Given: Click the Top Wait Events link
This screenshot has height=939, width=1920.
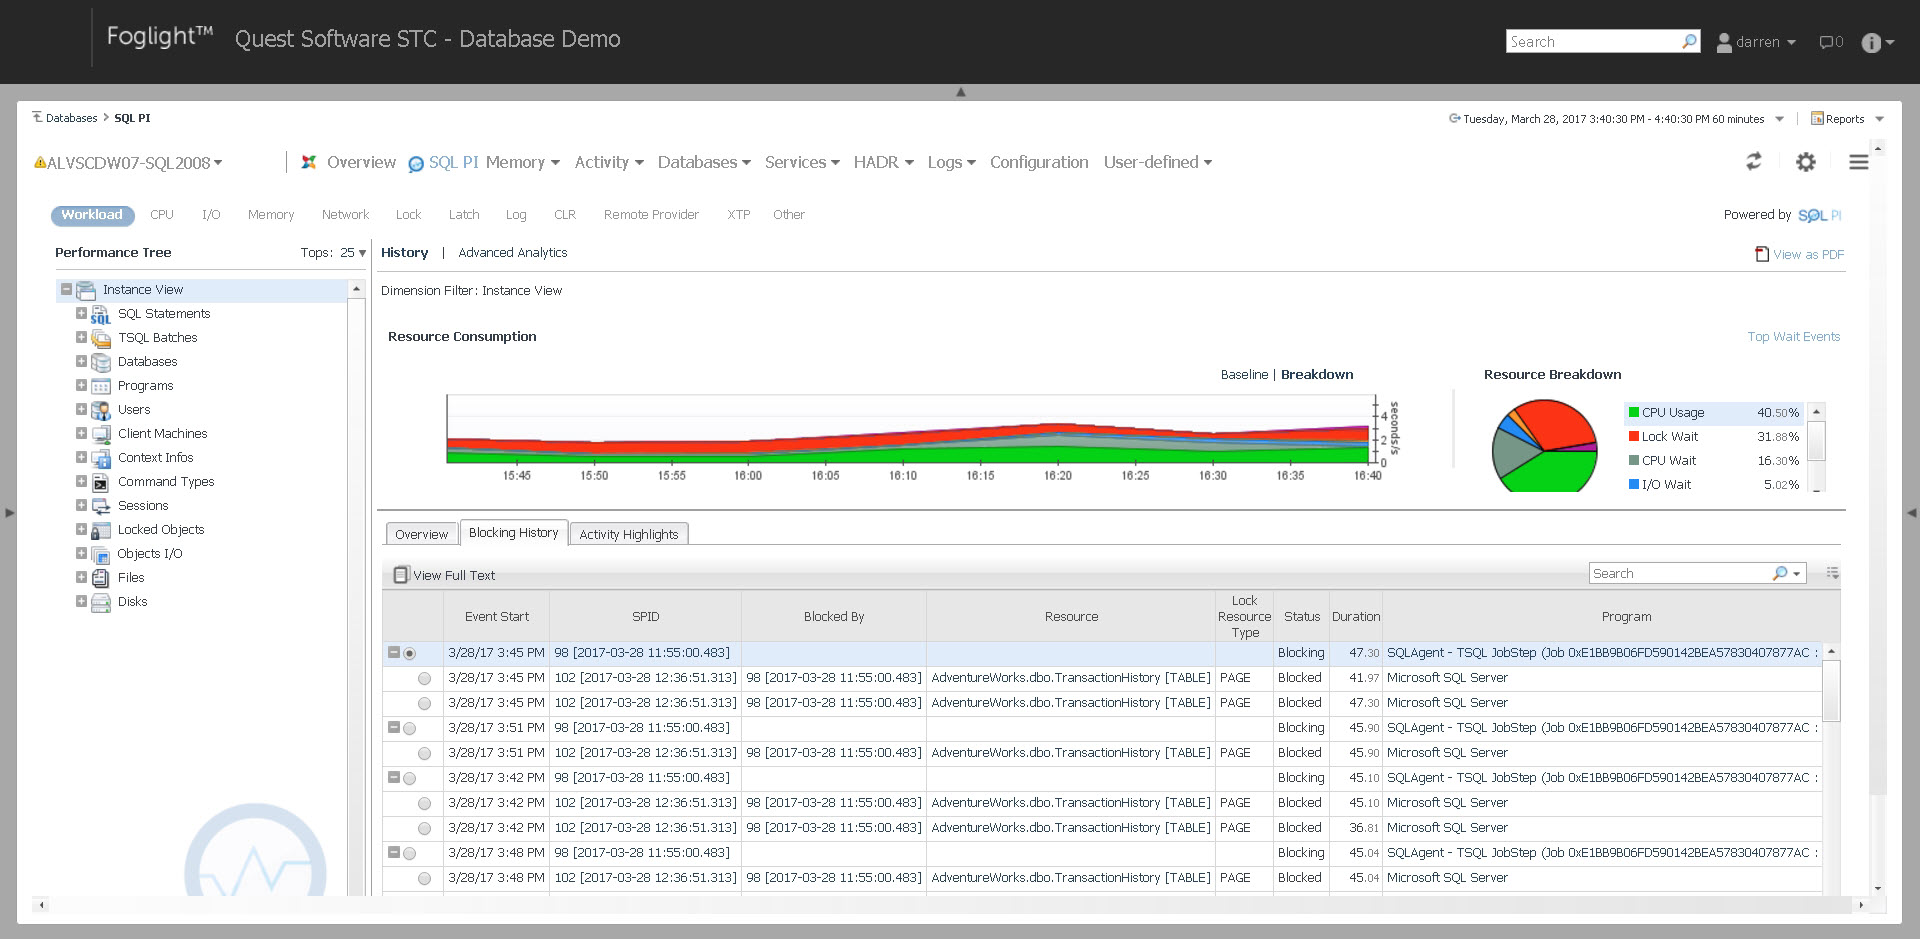Looking at the screenshot, I should coord(1793,336).
